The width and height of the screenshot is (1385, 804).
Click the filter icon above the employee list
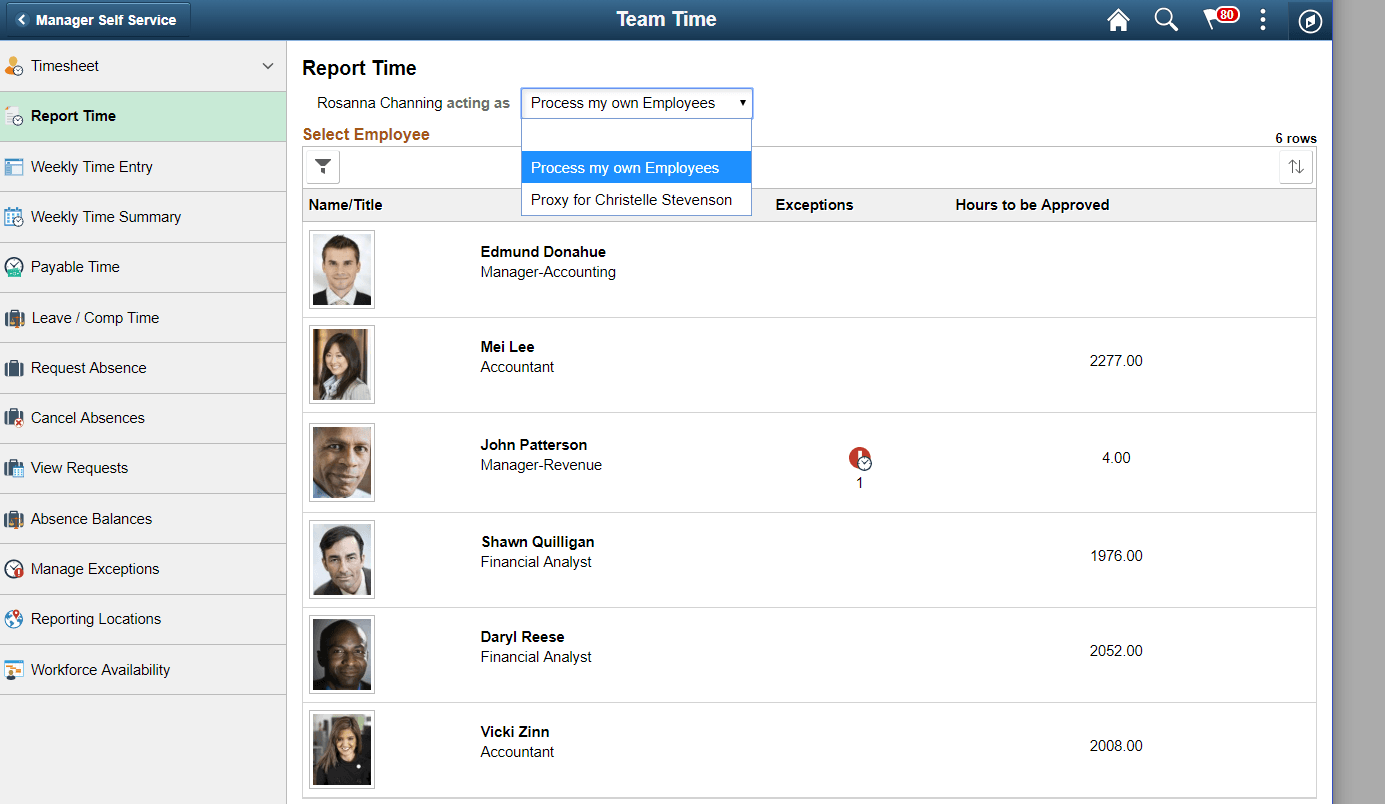[322, 166]
